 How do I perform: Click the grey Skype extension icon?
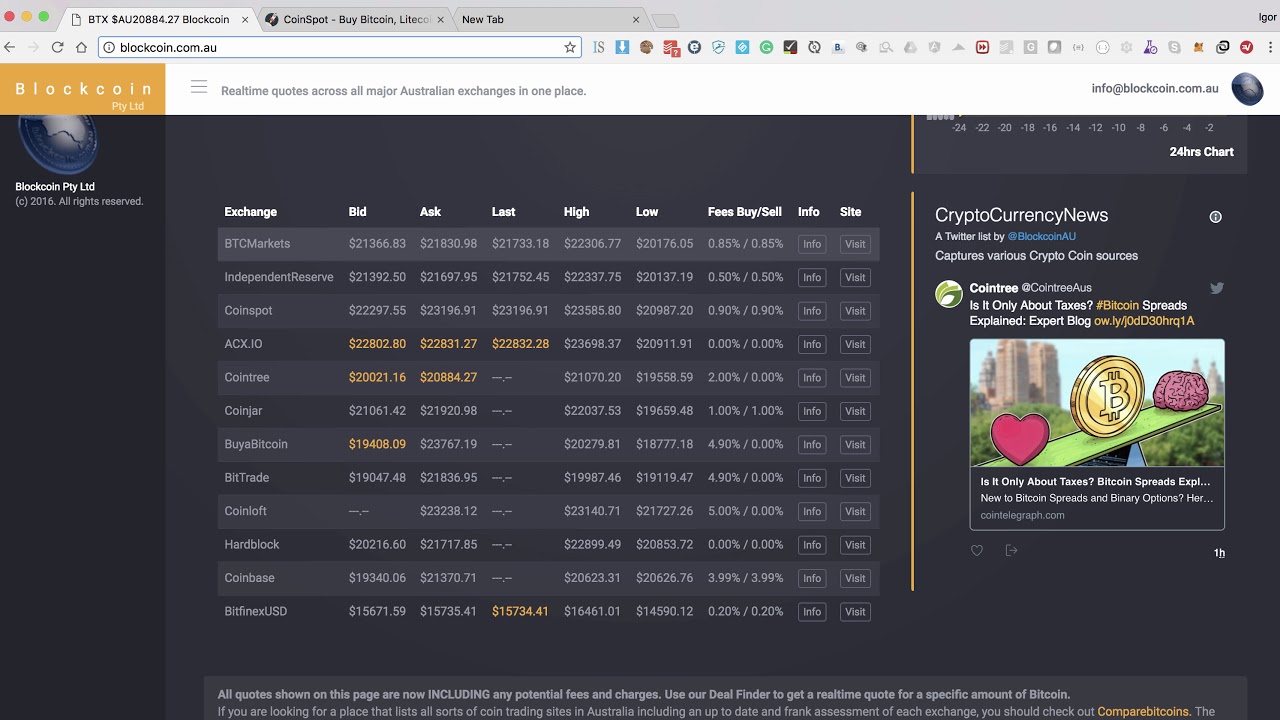pos(1174,47)
